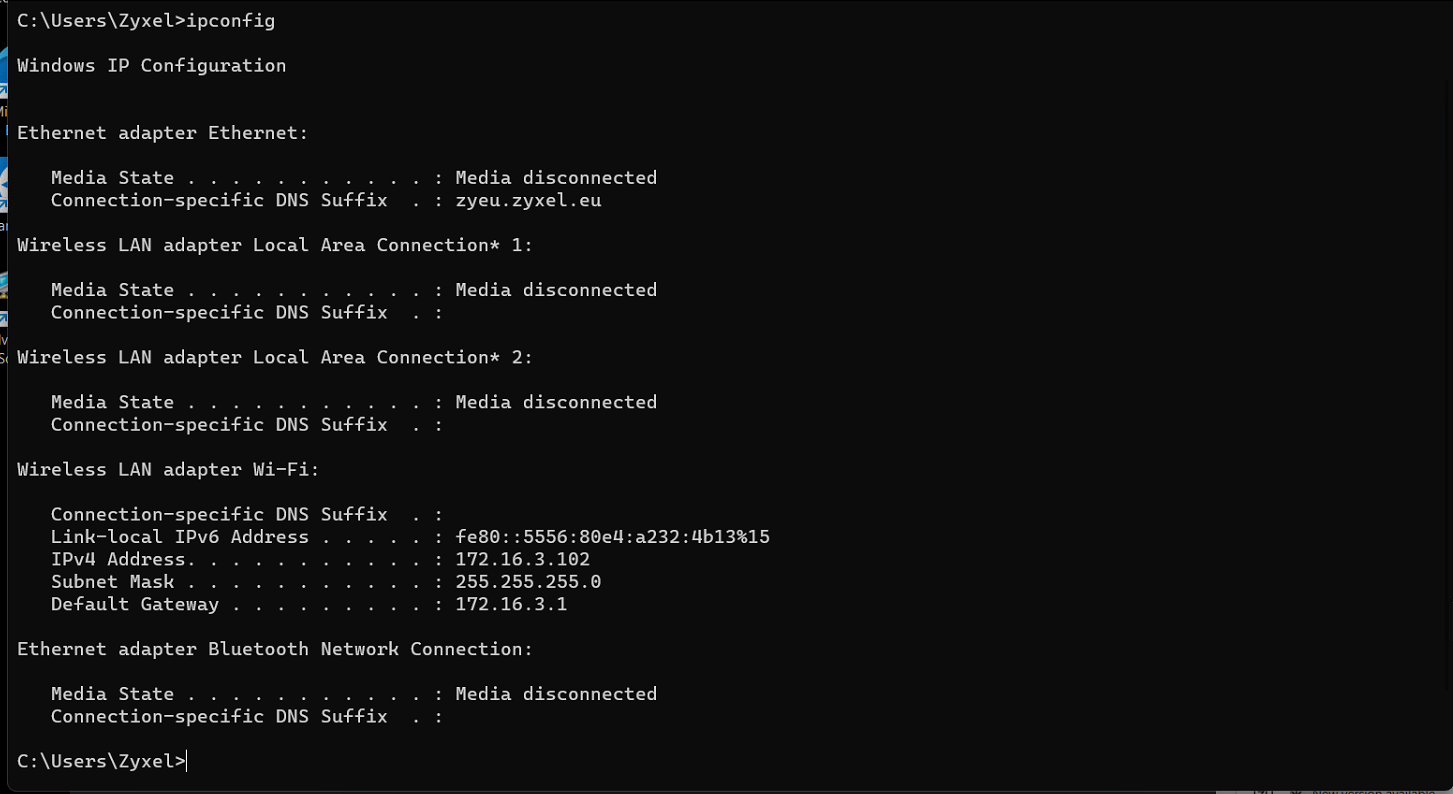Click the subnet mask 255.255.255.0

click(x=528, y=582)
